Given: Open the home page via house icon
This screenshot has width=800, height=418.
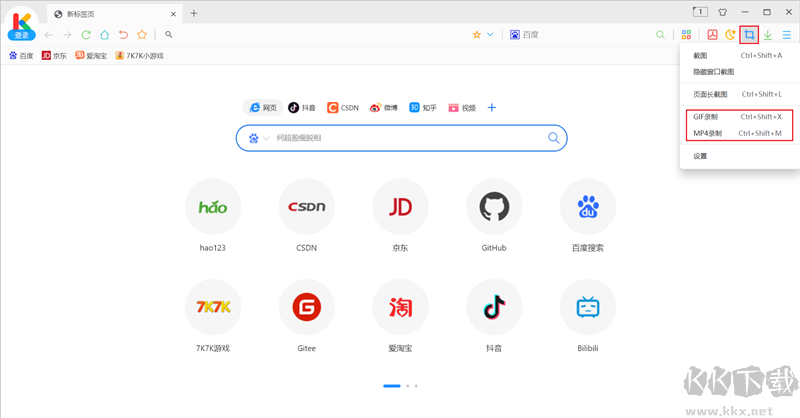Looking at the screenshot, I should (x=105, y=35).
